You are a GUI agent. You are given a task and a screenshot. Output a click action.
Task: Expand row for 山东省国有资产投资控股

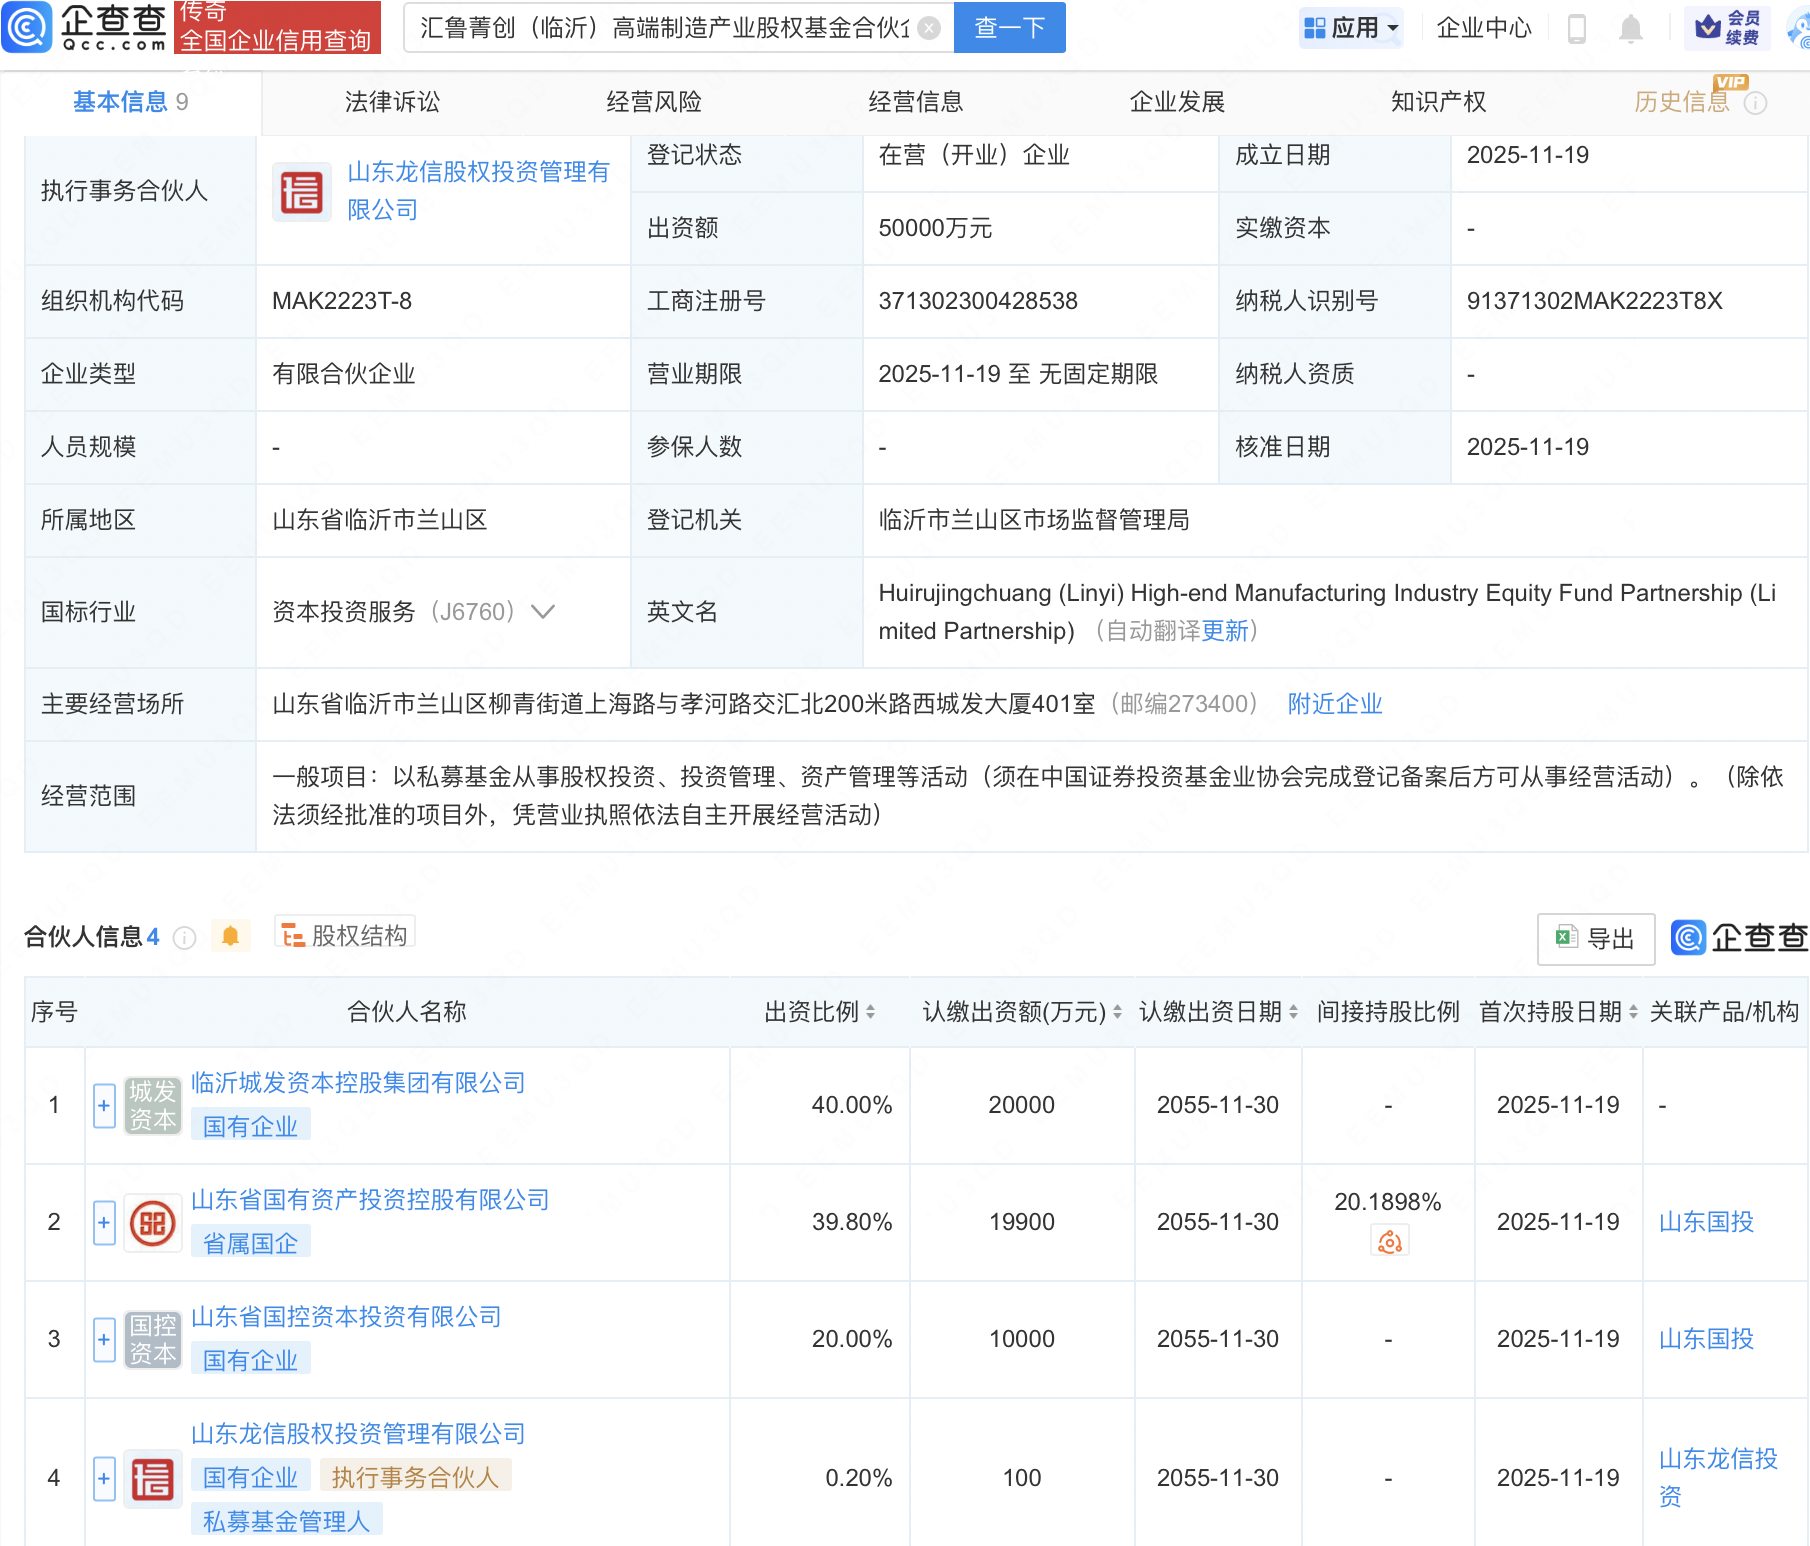click(104, 1223)
